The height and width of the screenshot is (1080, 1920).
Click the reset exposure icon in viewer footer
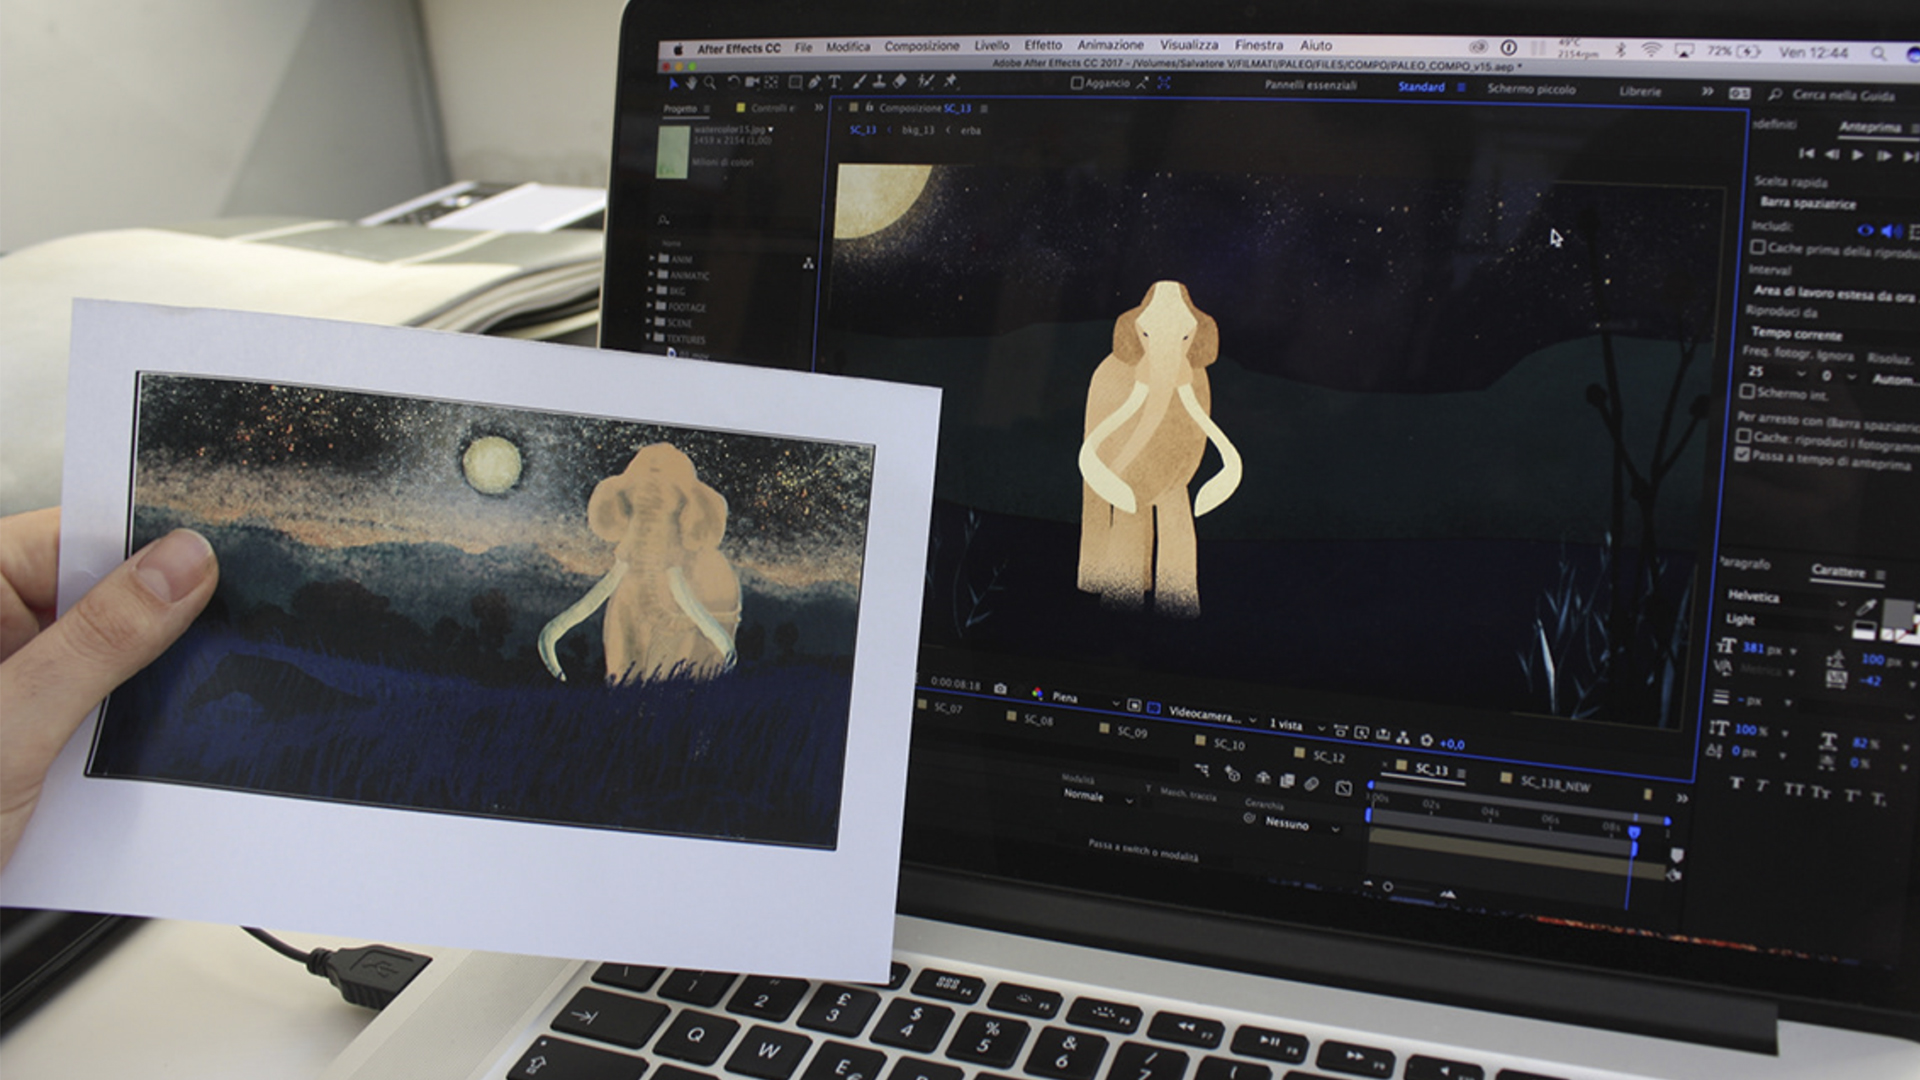click(x=1426, y=741)
